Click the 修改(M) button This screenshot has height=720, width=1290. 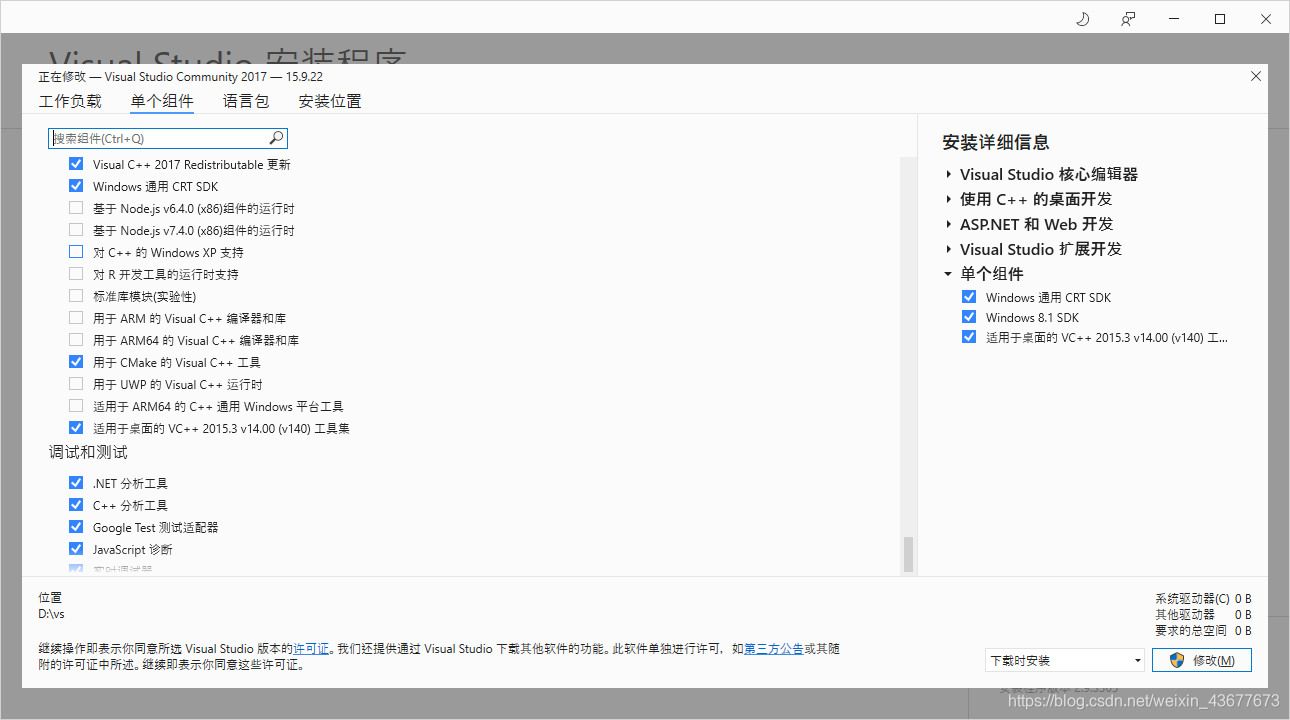point(1201,660)
